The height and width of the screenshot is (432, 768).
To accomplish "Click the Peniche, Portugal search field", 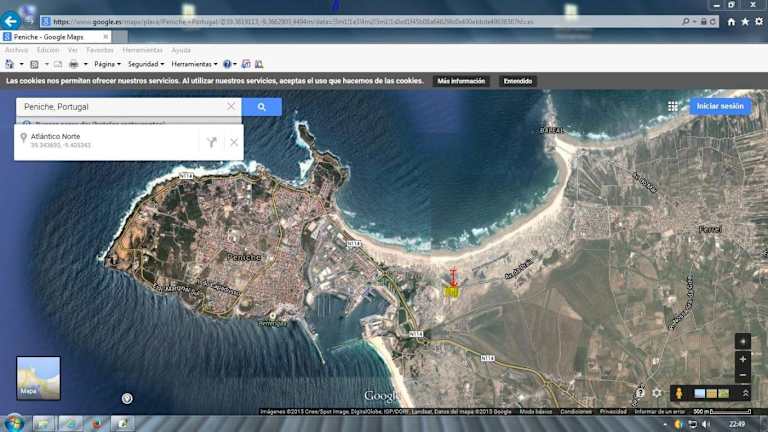I will click(120, 107).
